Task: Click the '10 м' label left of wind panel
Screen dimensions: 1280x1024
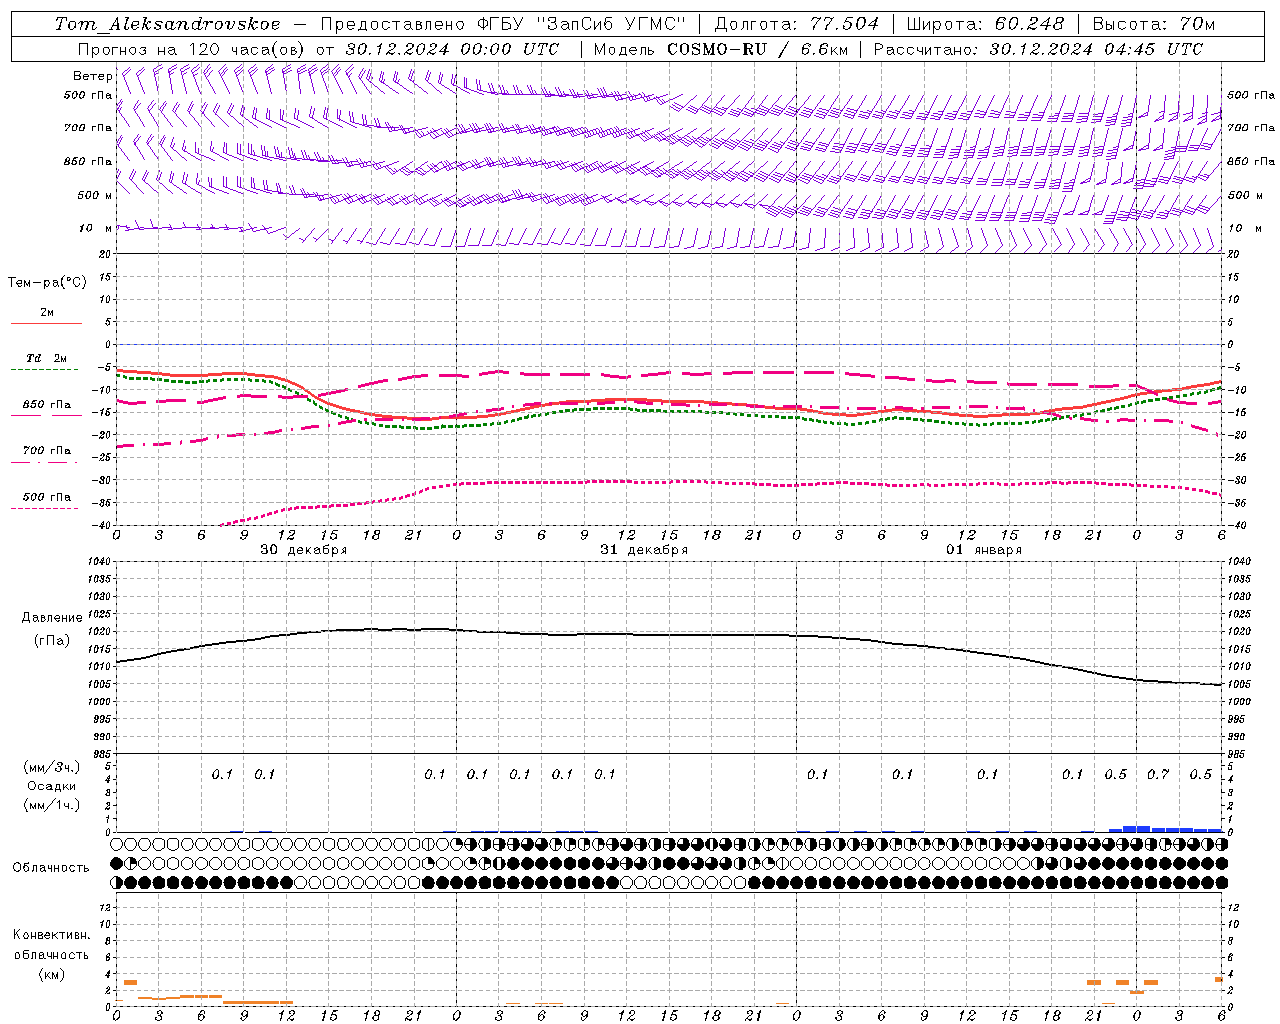Action: tap(95, 228)
